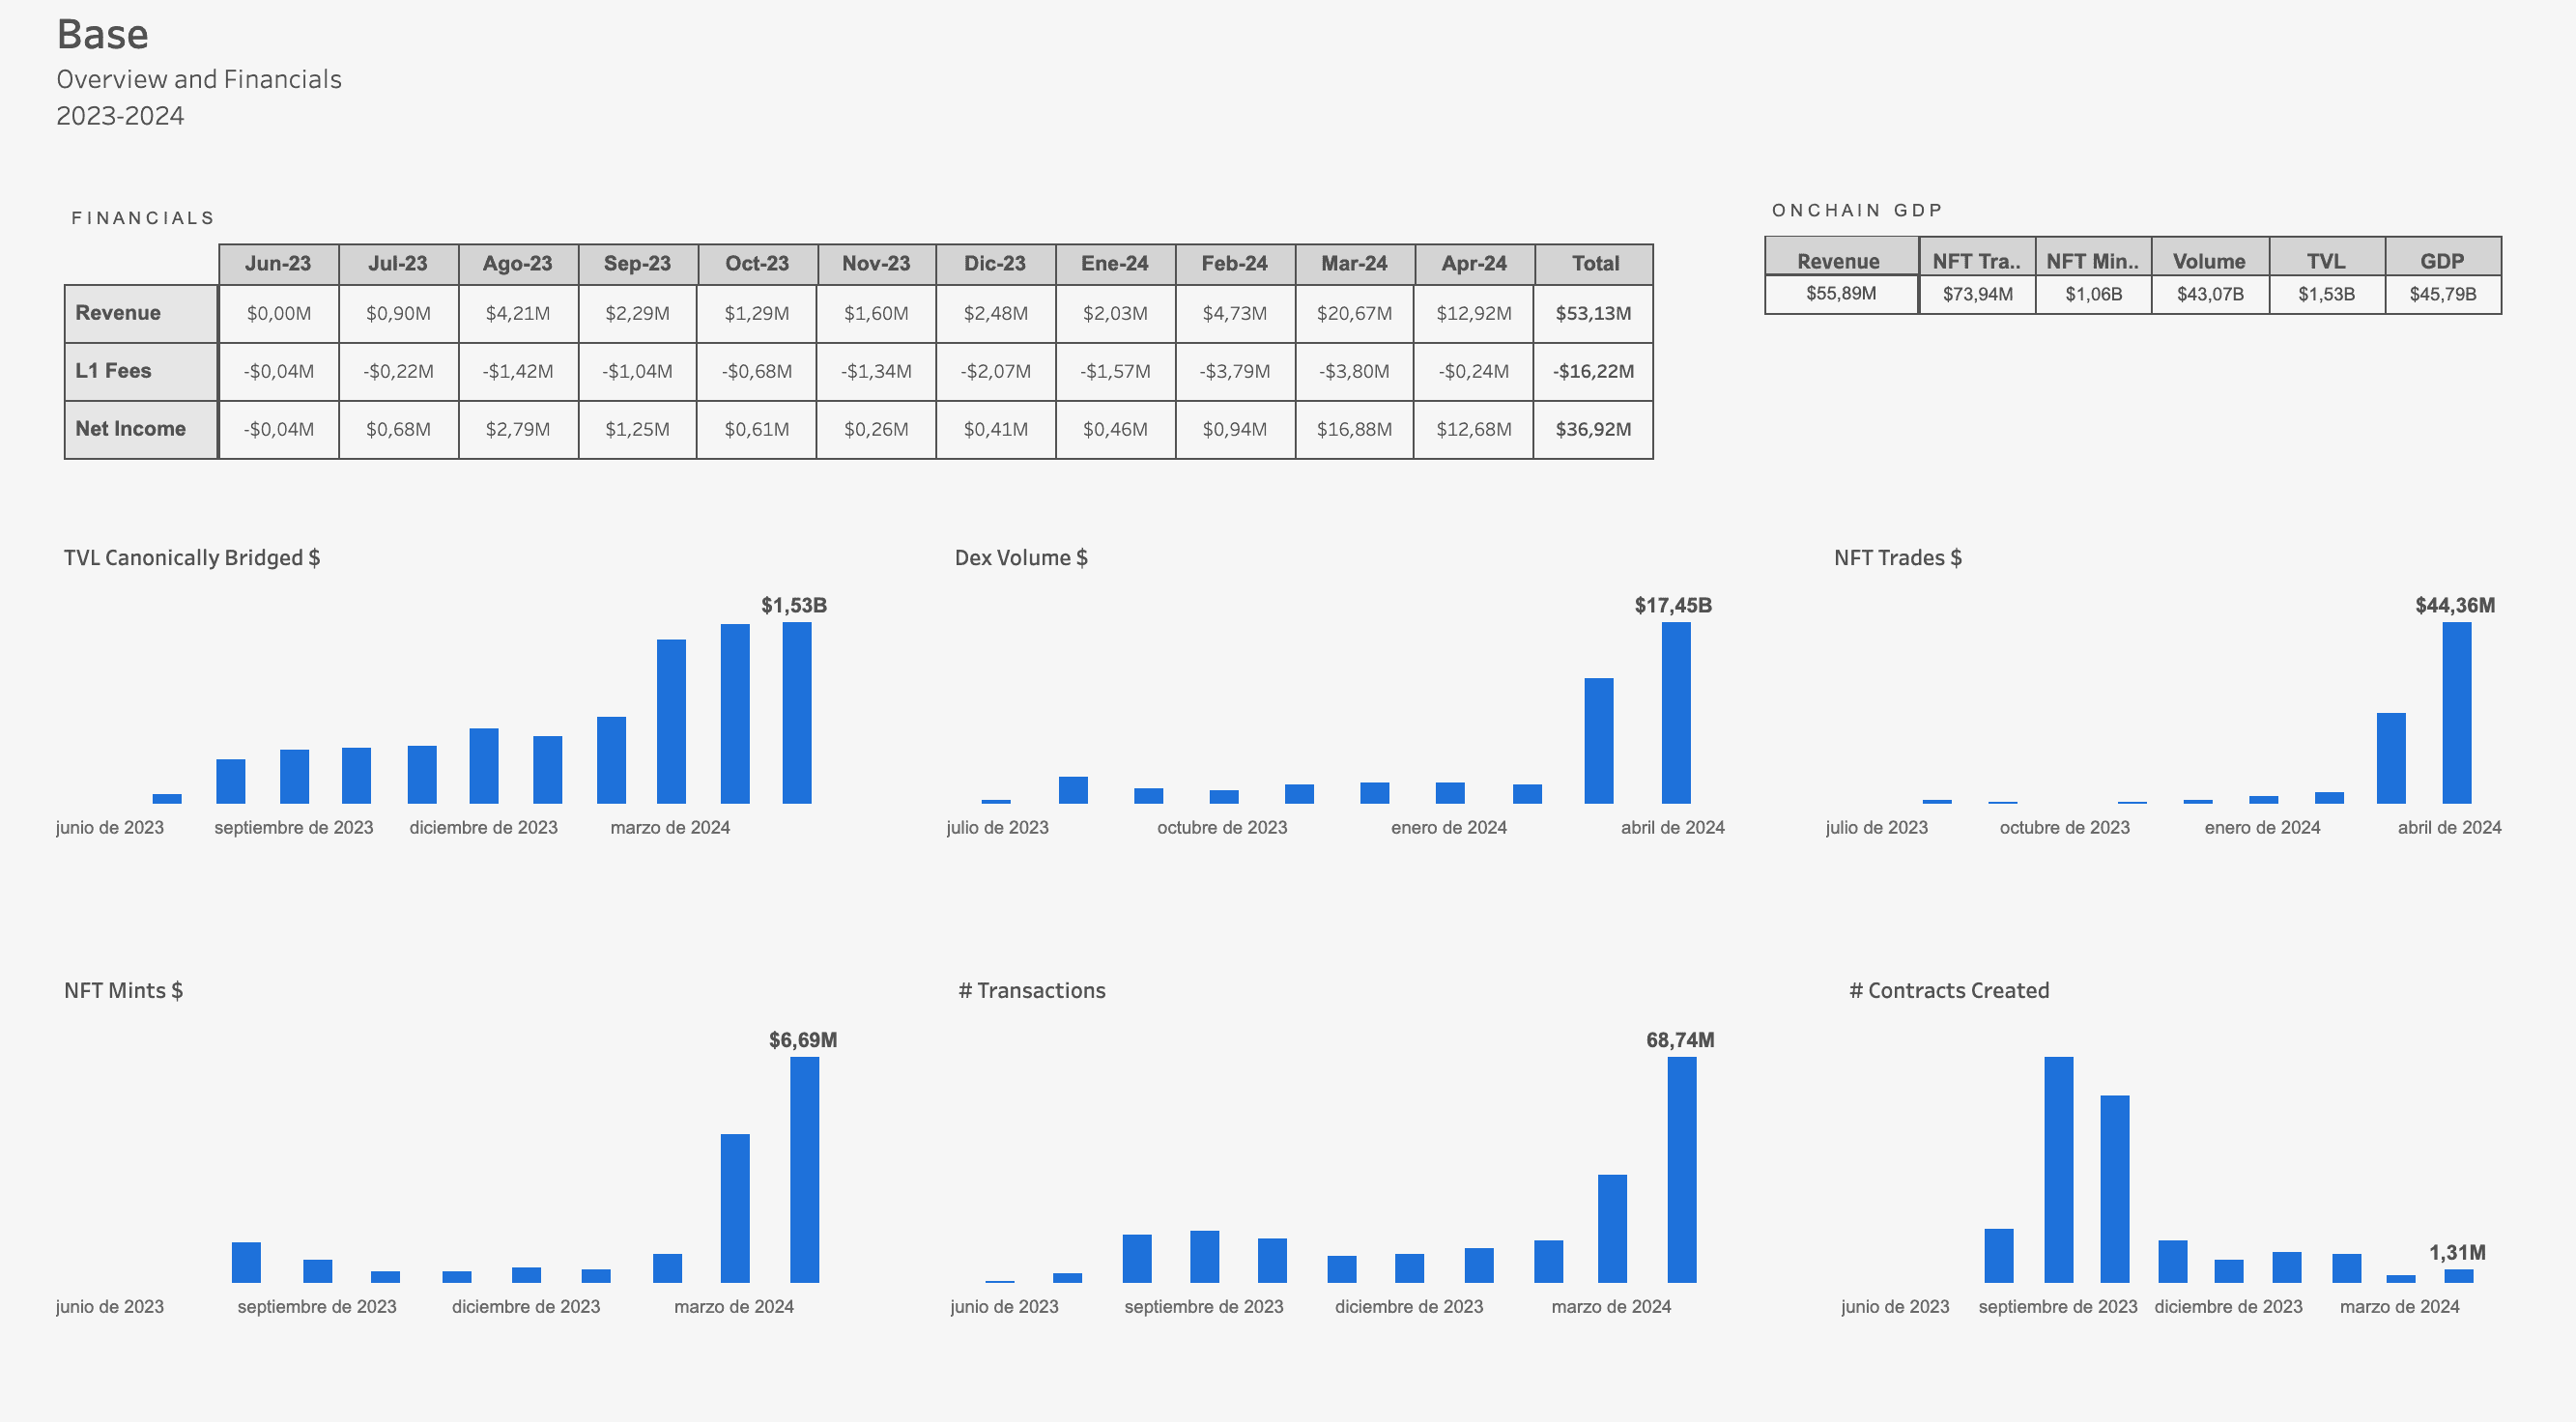Screen dimensions: 2576x1422
Task: Click the Feb-24 Revenue cell $4,73M
Action: (x=1234, y=313)
